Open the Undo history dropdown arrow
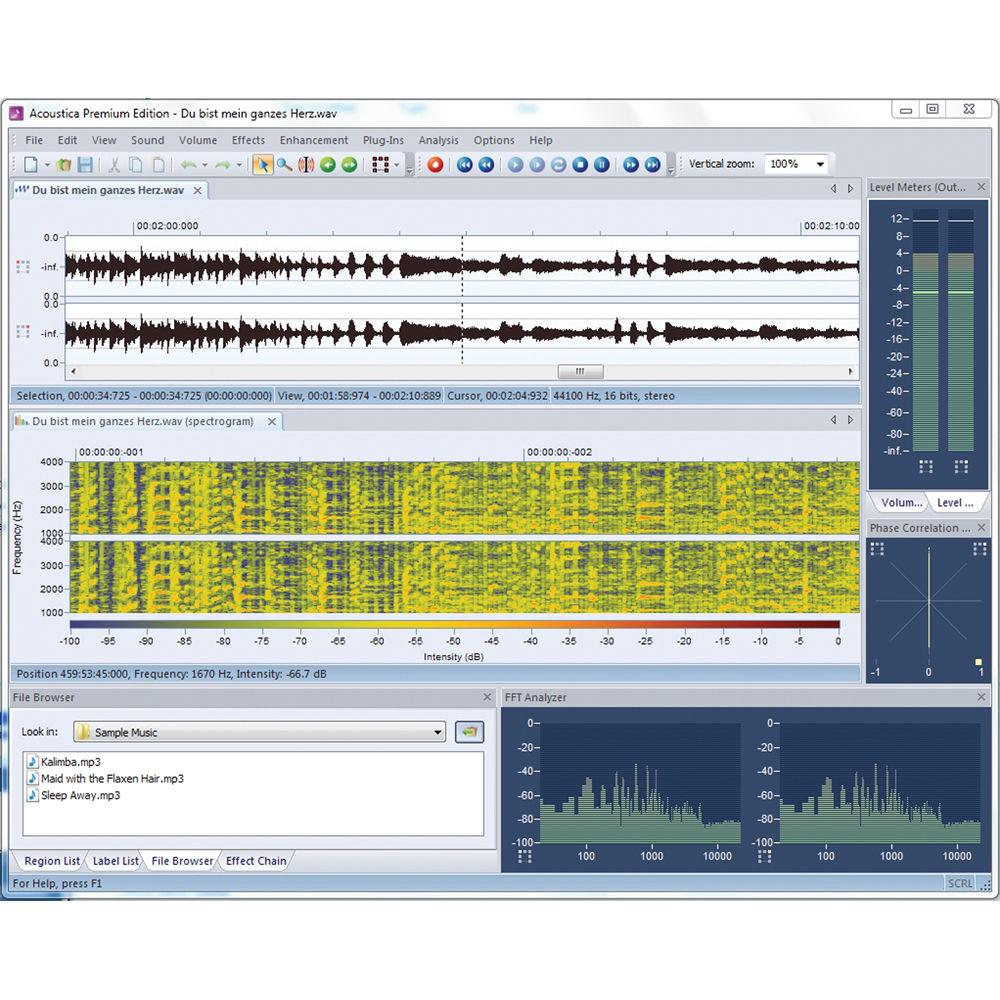 click(x=204, y=164)
